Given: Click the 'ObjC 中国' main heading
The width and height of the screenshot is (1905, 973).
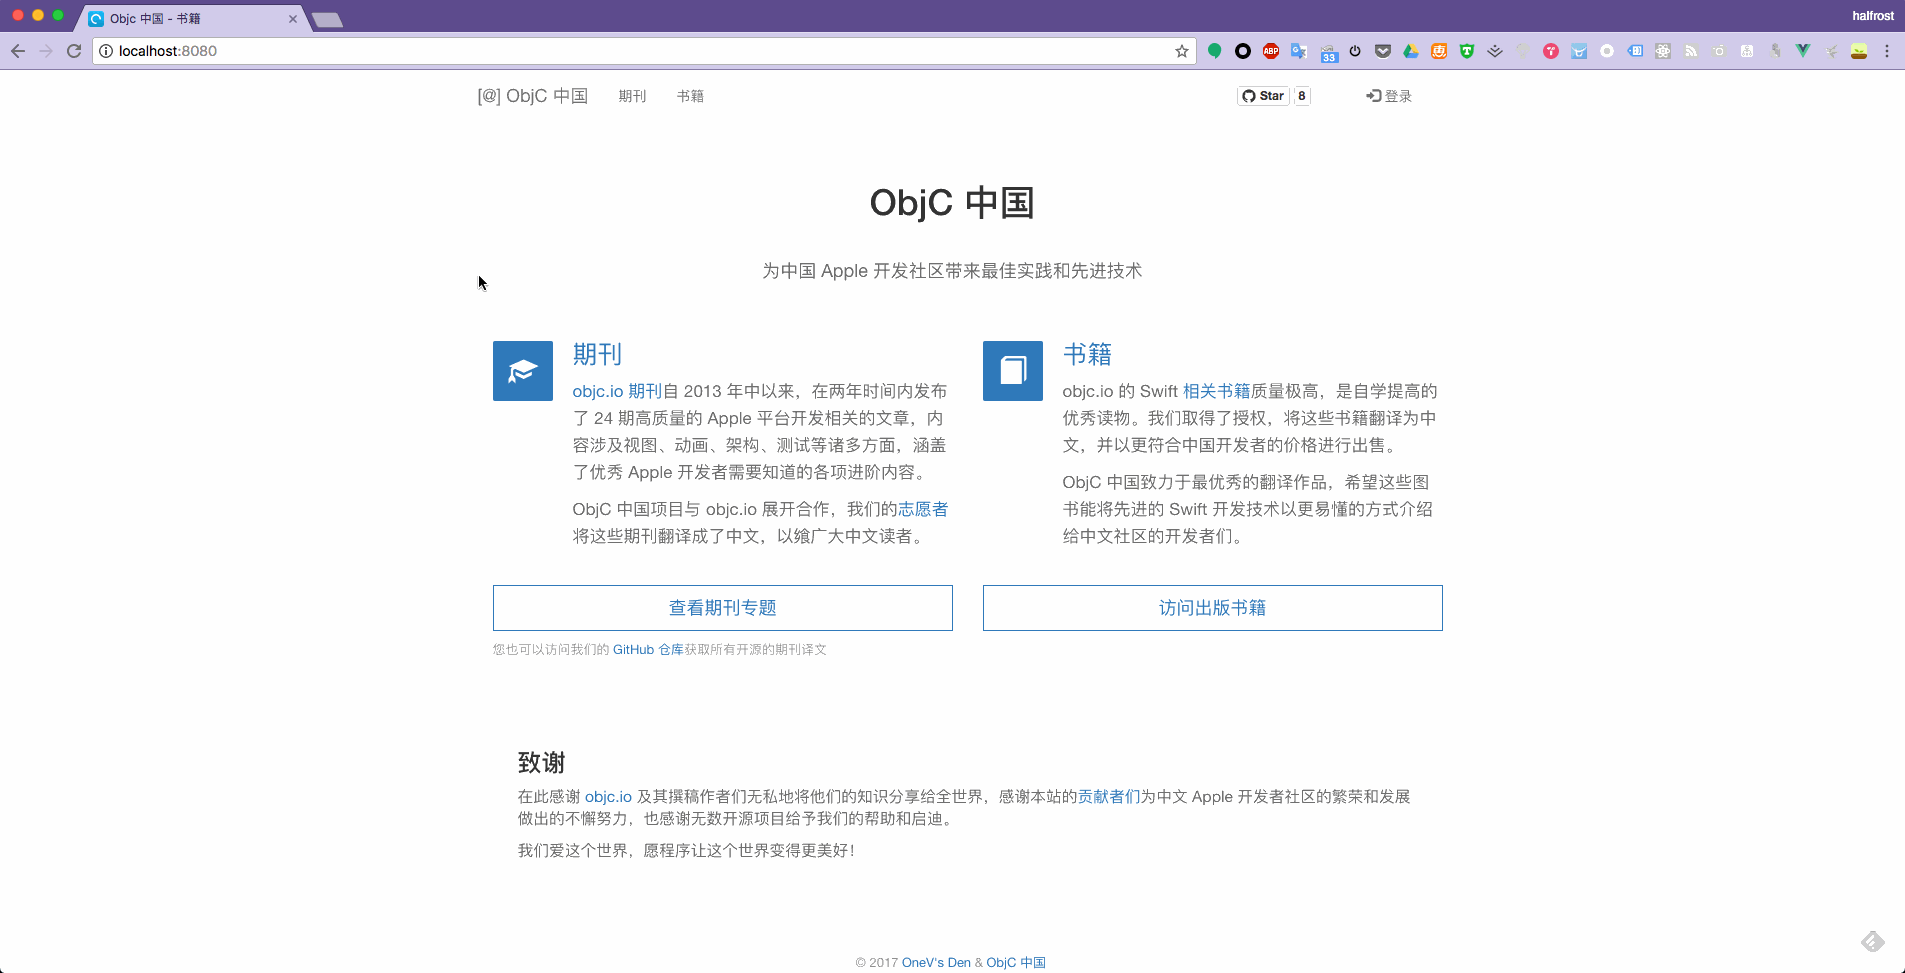Looking at the screenshot, I should point(952,203).
